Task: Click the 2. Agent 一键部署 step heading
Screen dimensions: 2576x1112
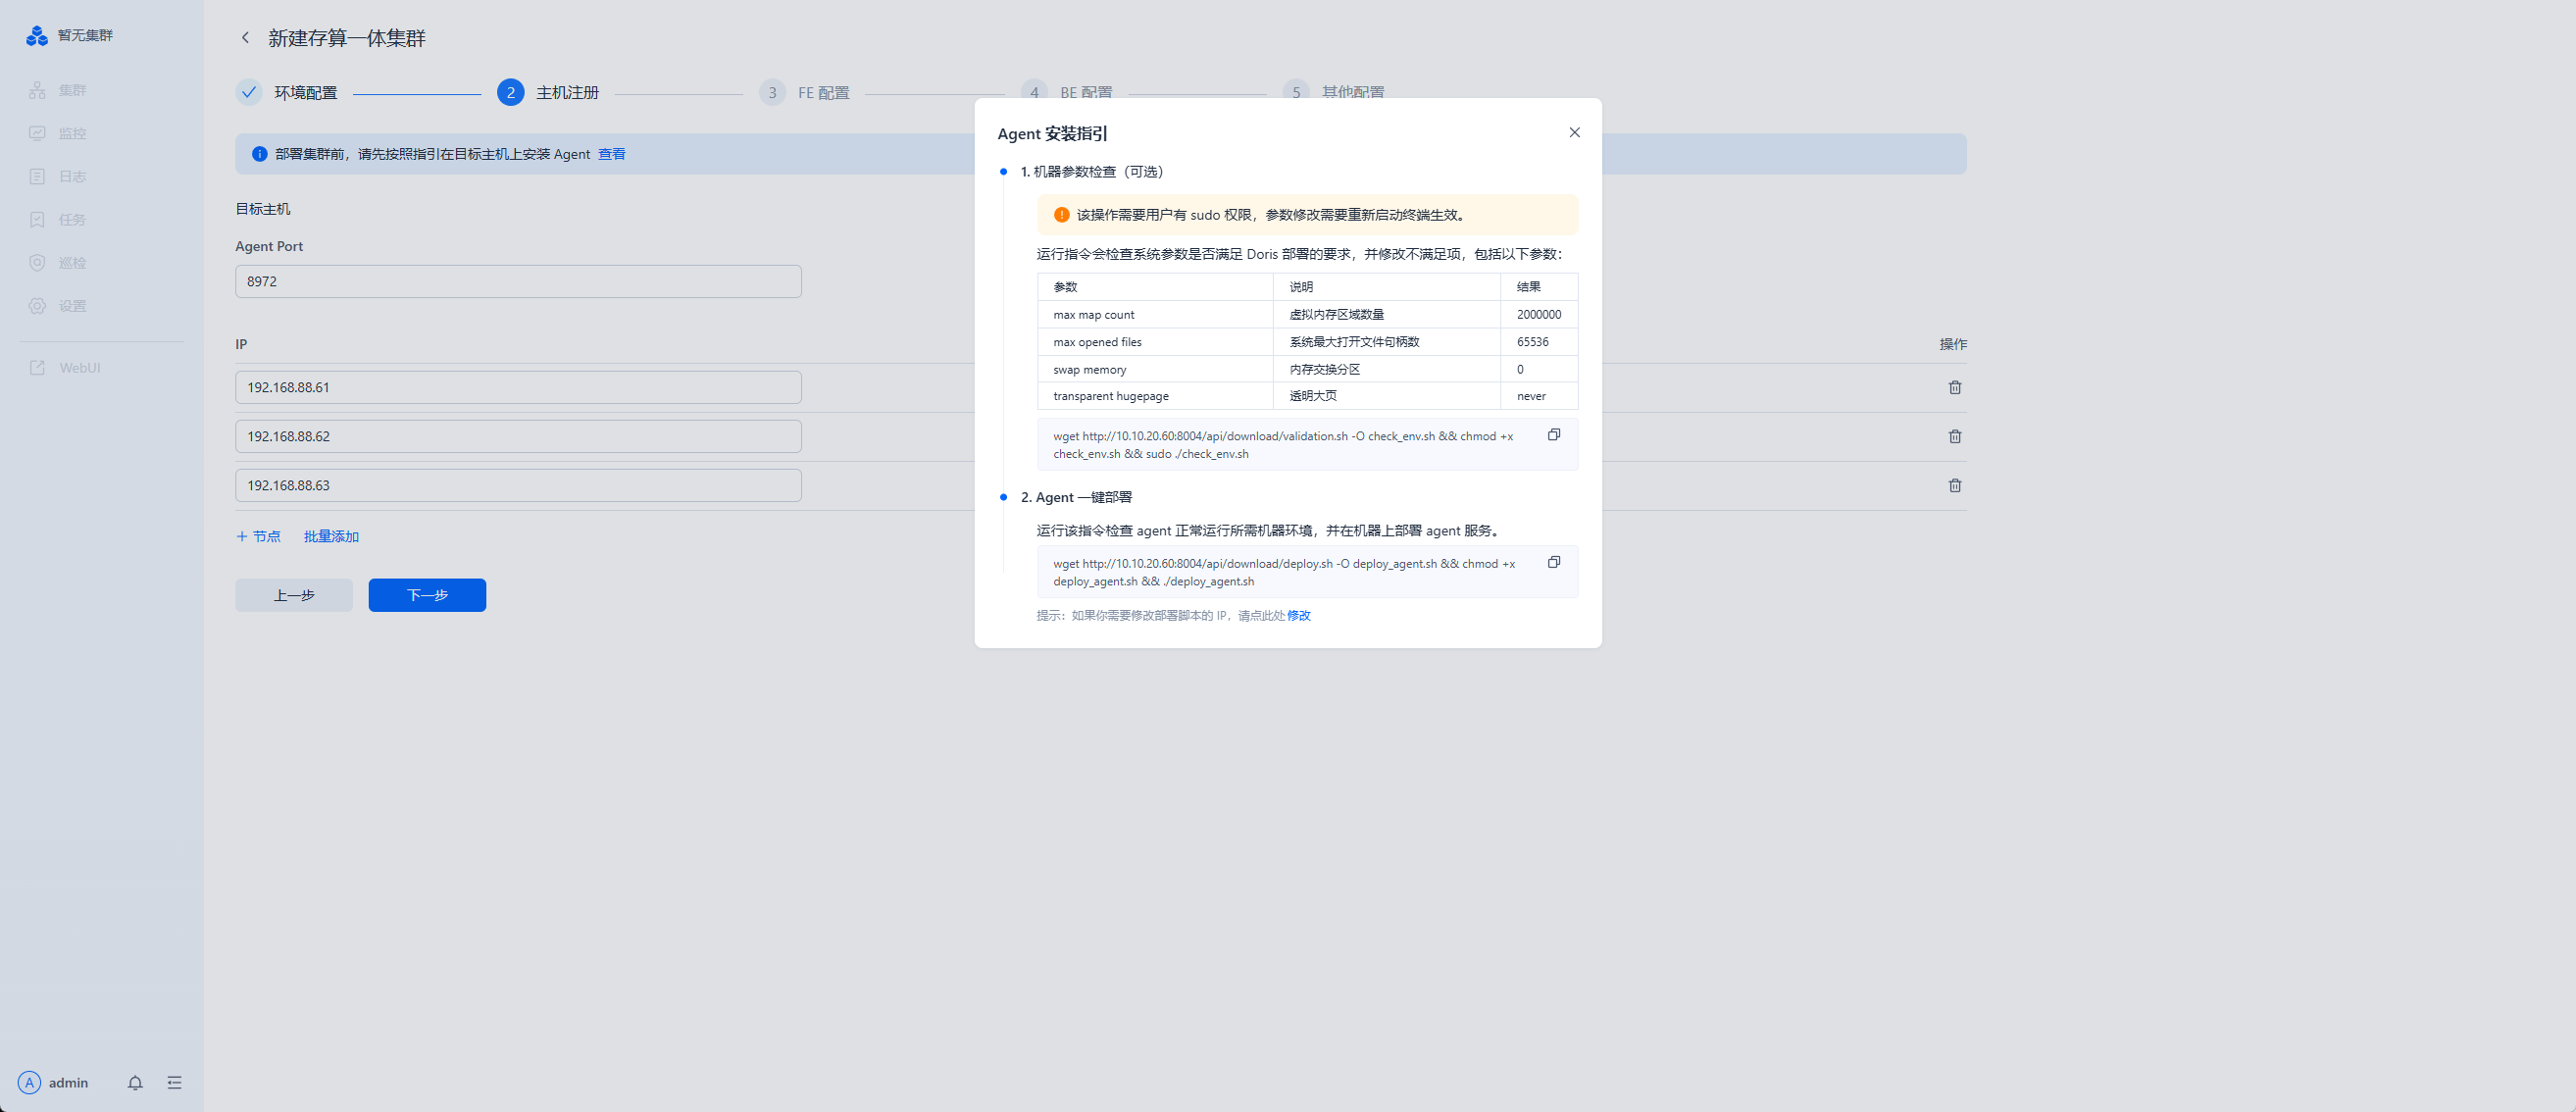Action: 1076,497
